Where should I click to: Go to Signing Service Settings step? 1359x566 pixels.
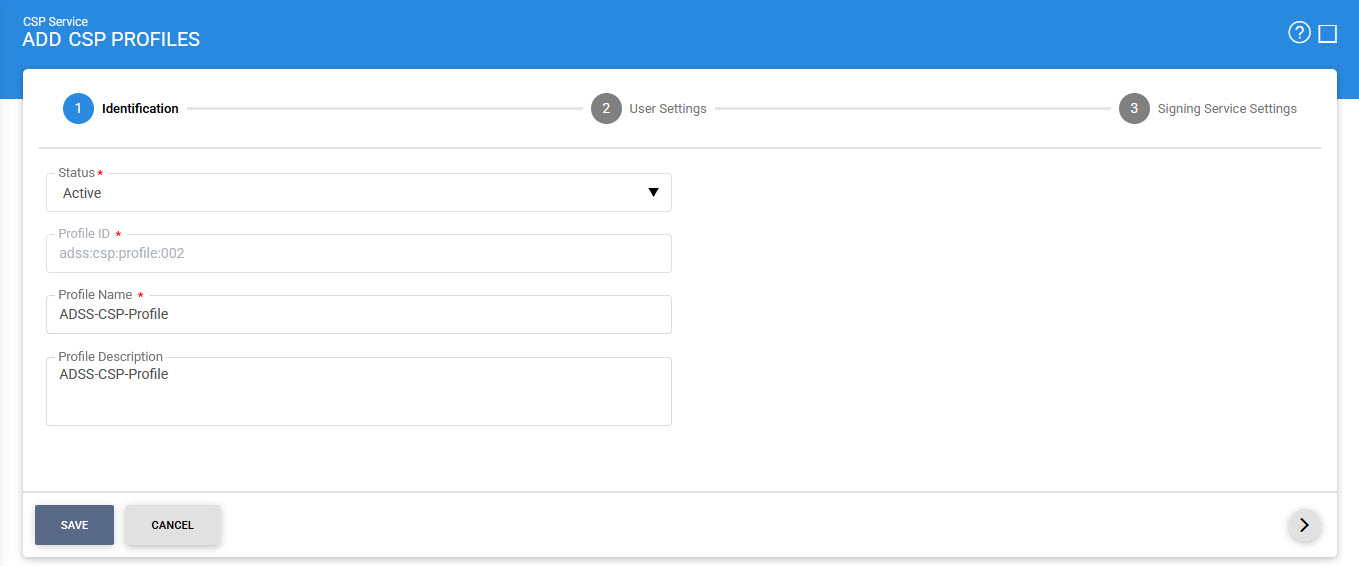(x=1226, y=109)
